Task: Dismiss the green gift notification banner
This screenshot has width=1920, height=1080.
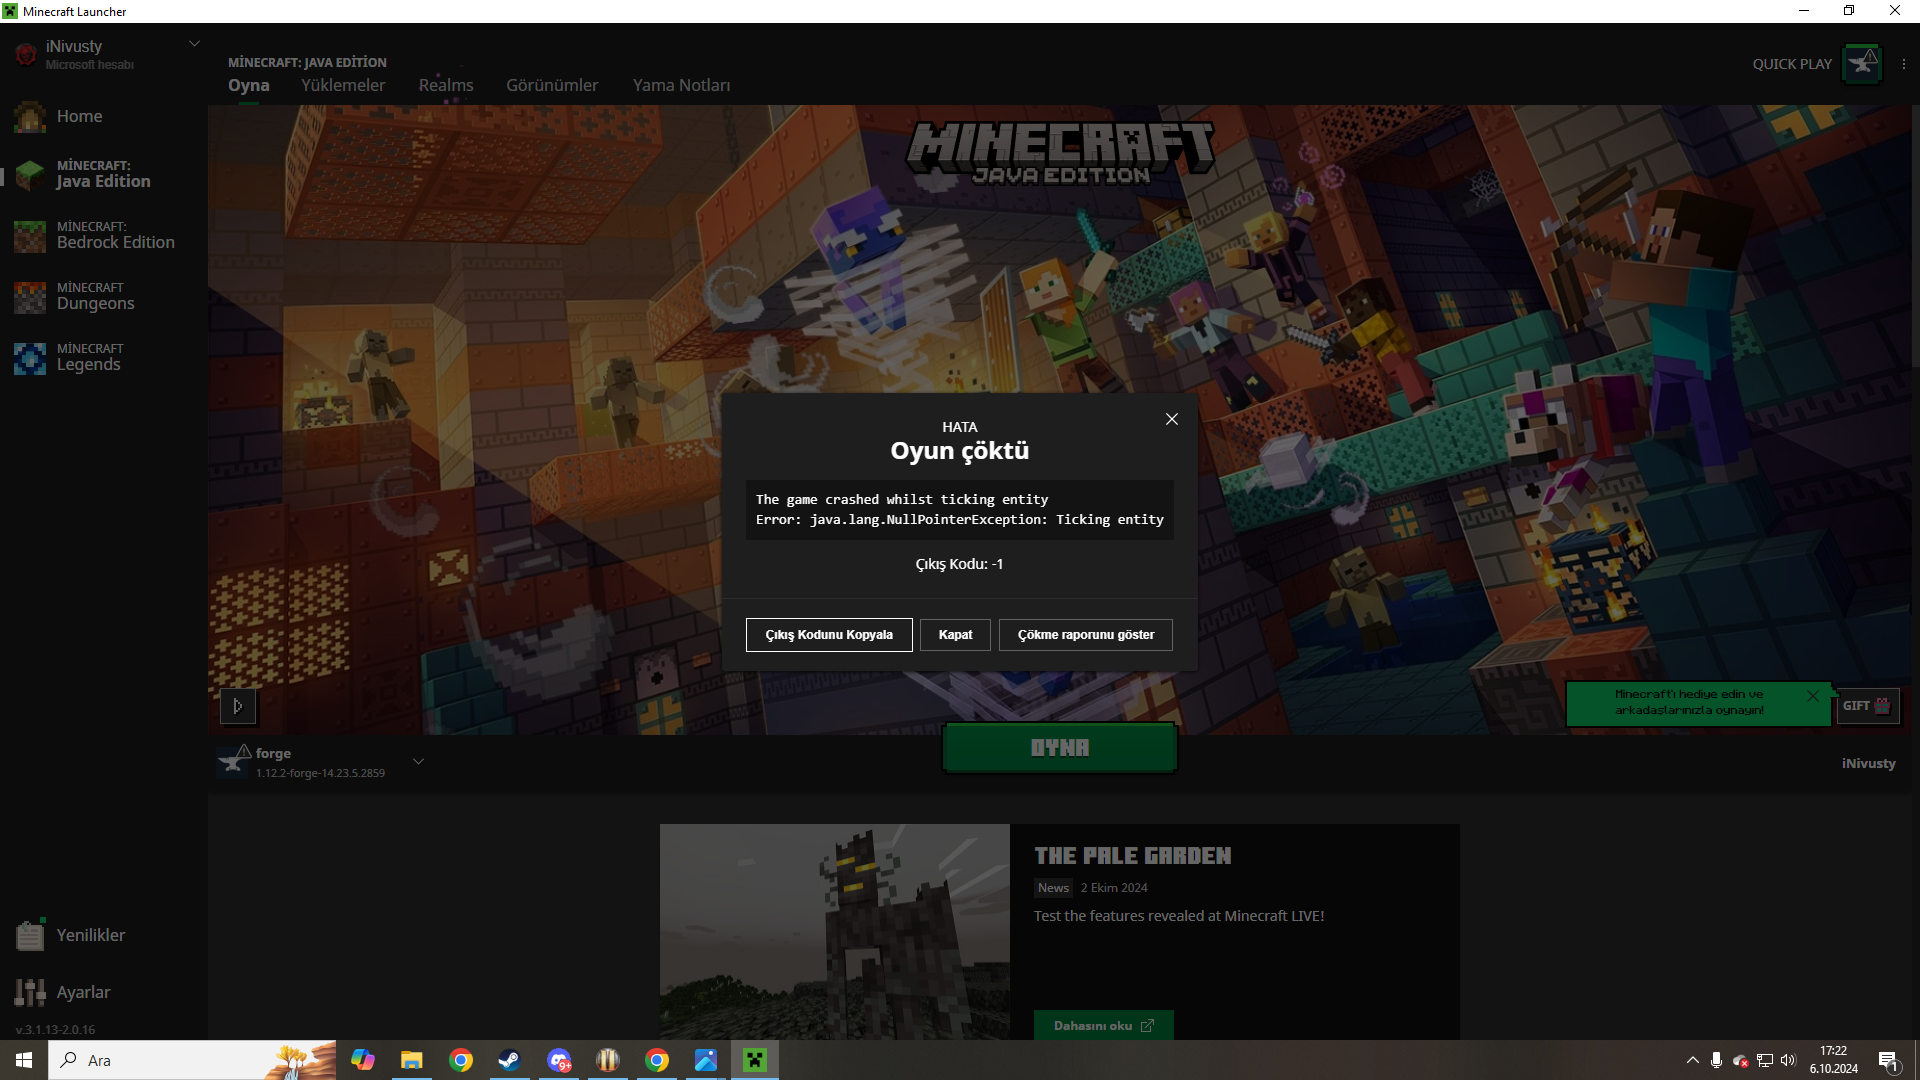Action: (x=1813, y=696)
